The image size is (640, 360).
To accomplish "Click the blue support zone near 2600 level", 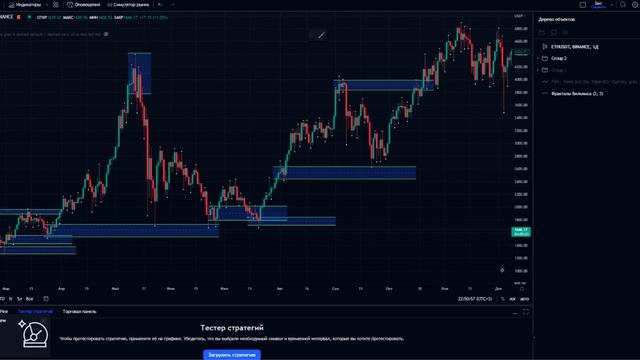I will tap(344, 173).
